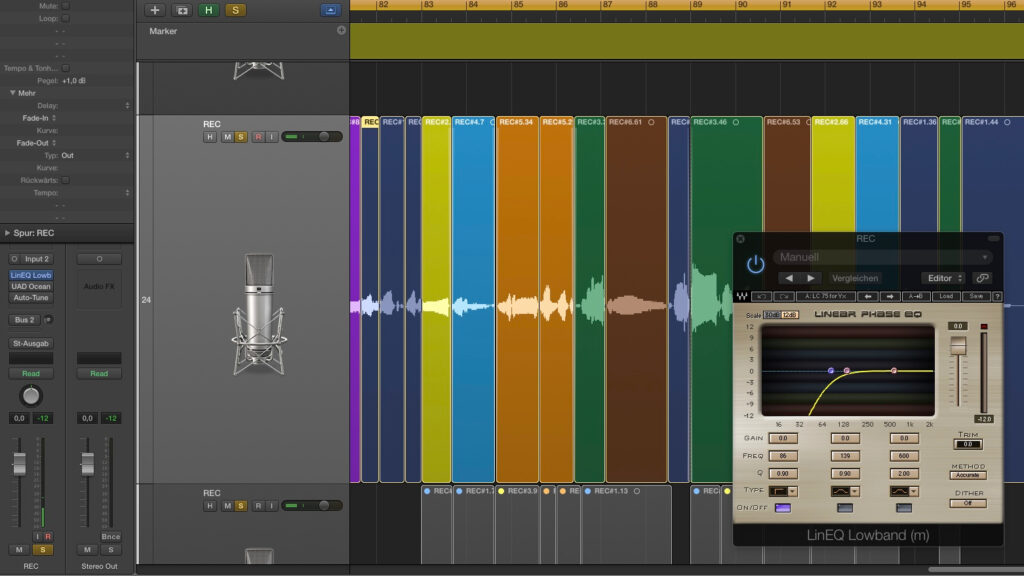Click the Vergleichen compare button
1024x576 pixels.
click(x=855, y=278)
